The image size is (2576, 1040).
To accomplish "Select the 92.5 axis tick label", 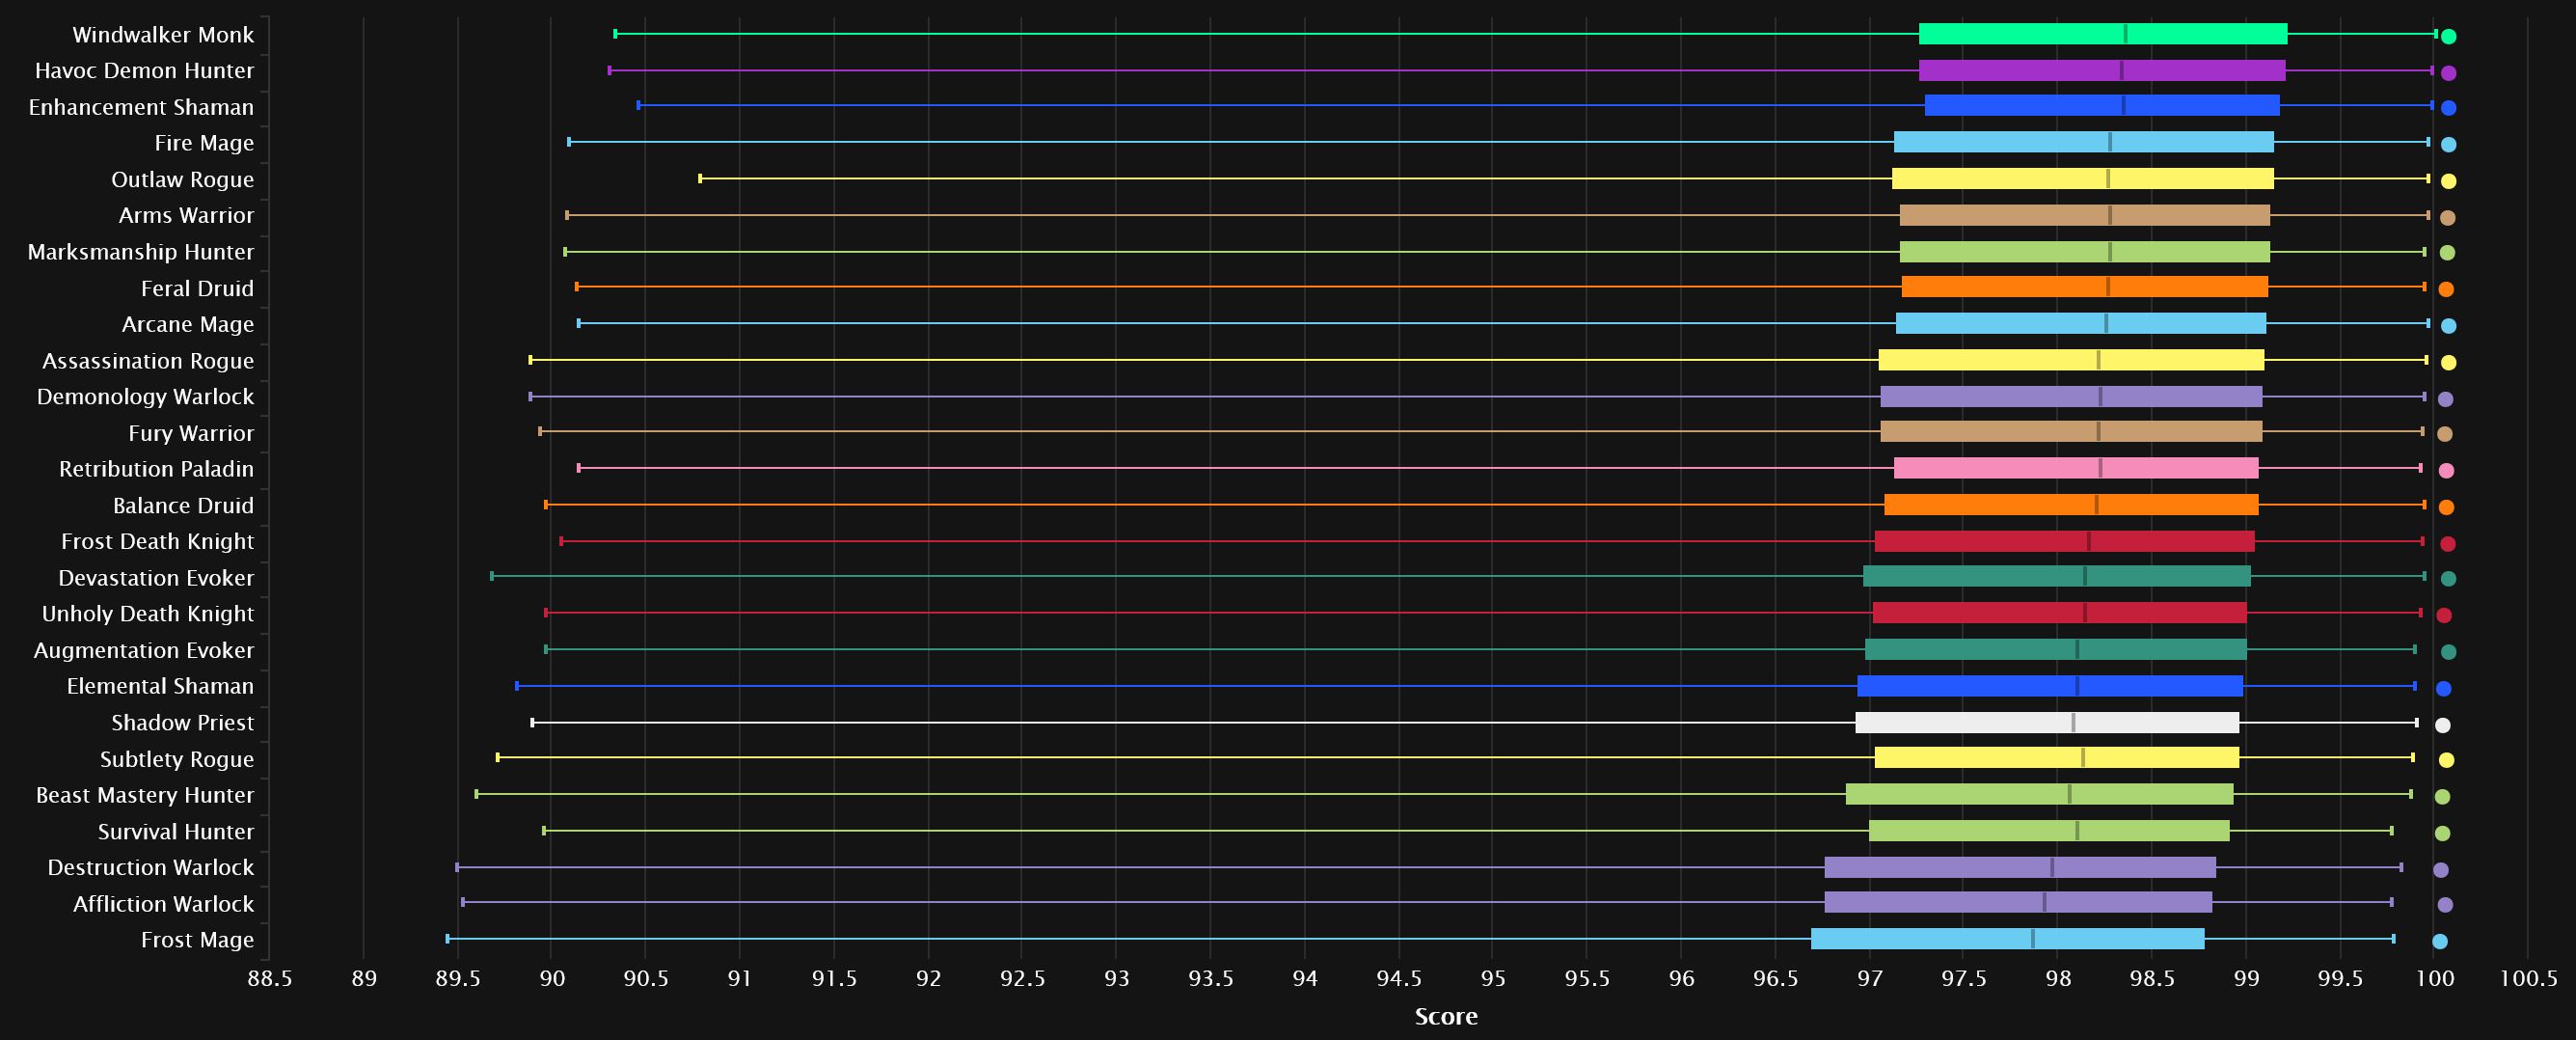I will coord(1023,979).
